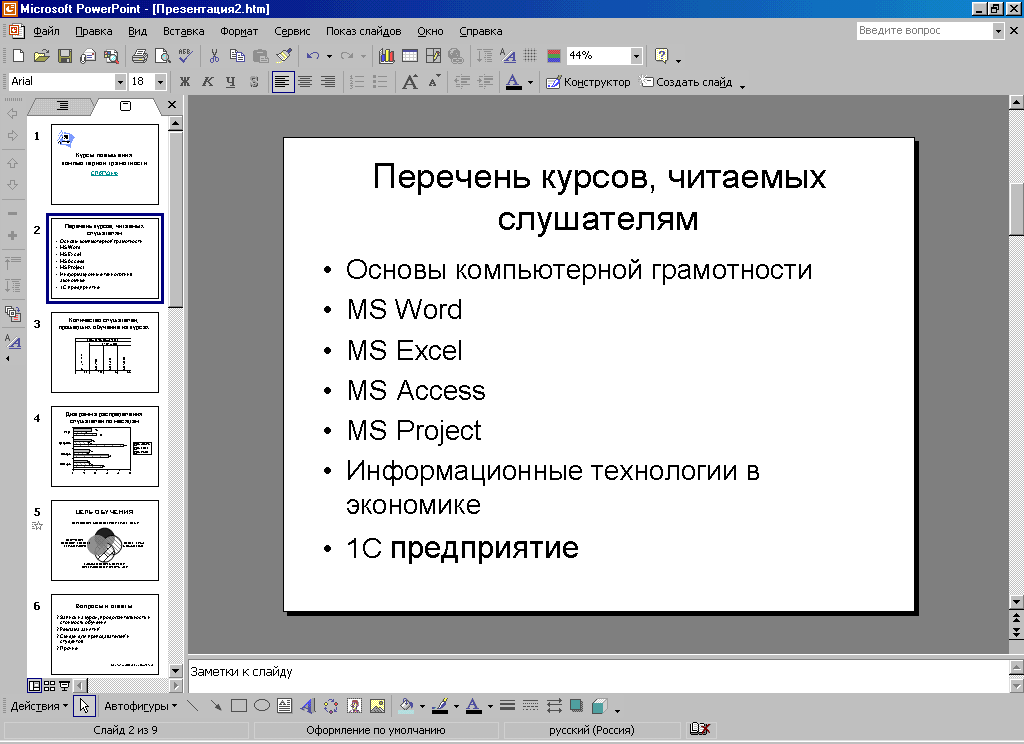Insert a Text Box from drawing toolbar
Image resolution: width=1024 pixels, height=744 pixels.
click(x=285, y=706)
